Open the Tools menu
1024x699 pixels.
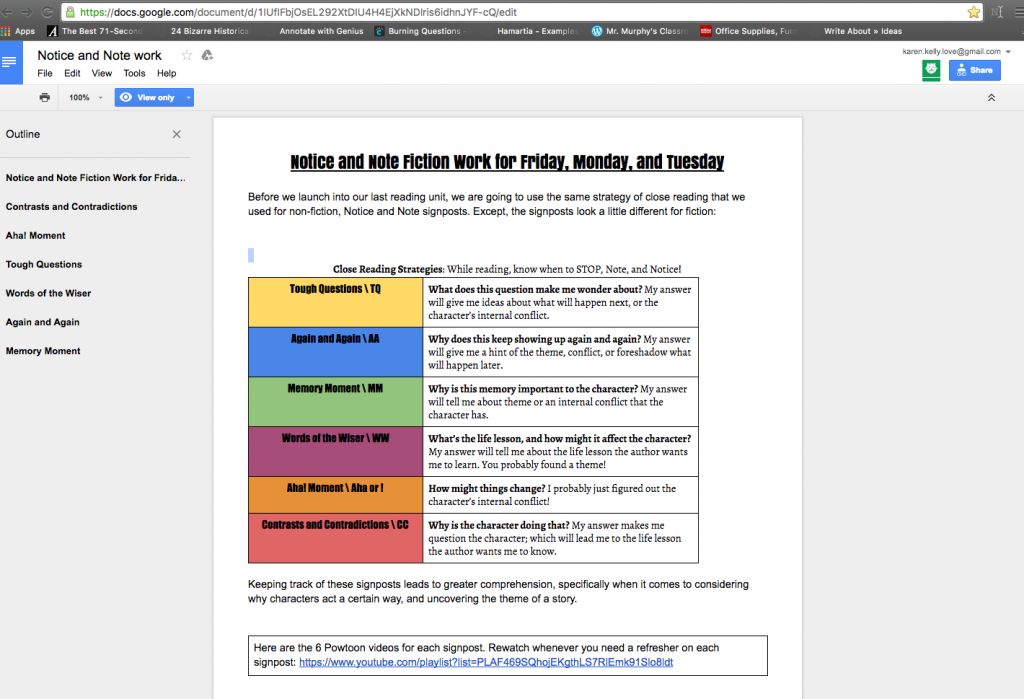tap(135, 73)
